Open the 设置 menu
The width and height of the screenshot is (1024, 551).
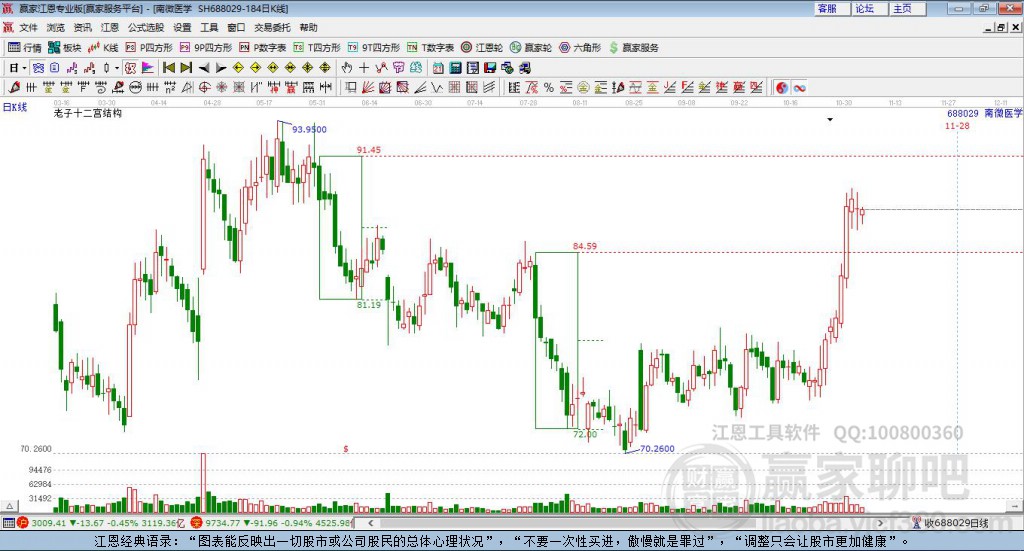click(x=182, y=27)
